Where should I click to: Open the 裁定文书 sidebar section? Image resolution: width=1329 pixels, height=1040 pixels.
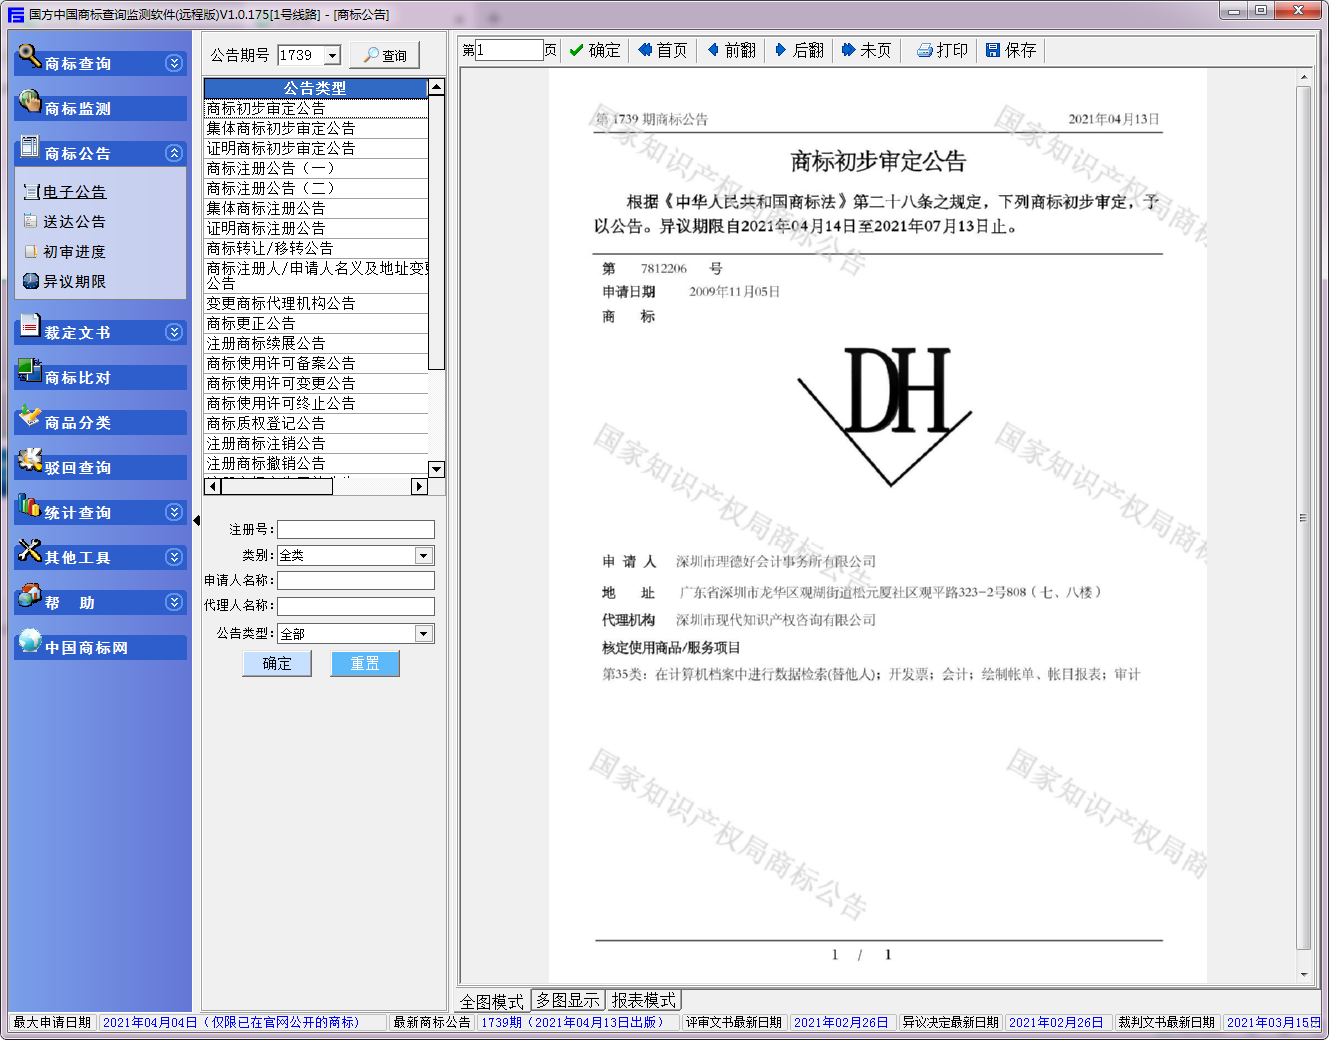click(x=77, y=332)
